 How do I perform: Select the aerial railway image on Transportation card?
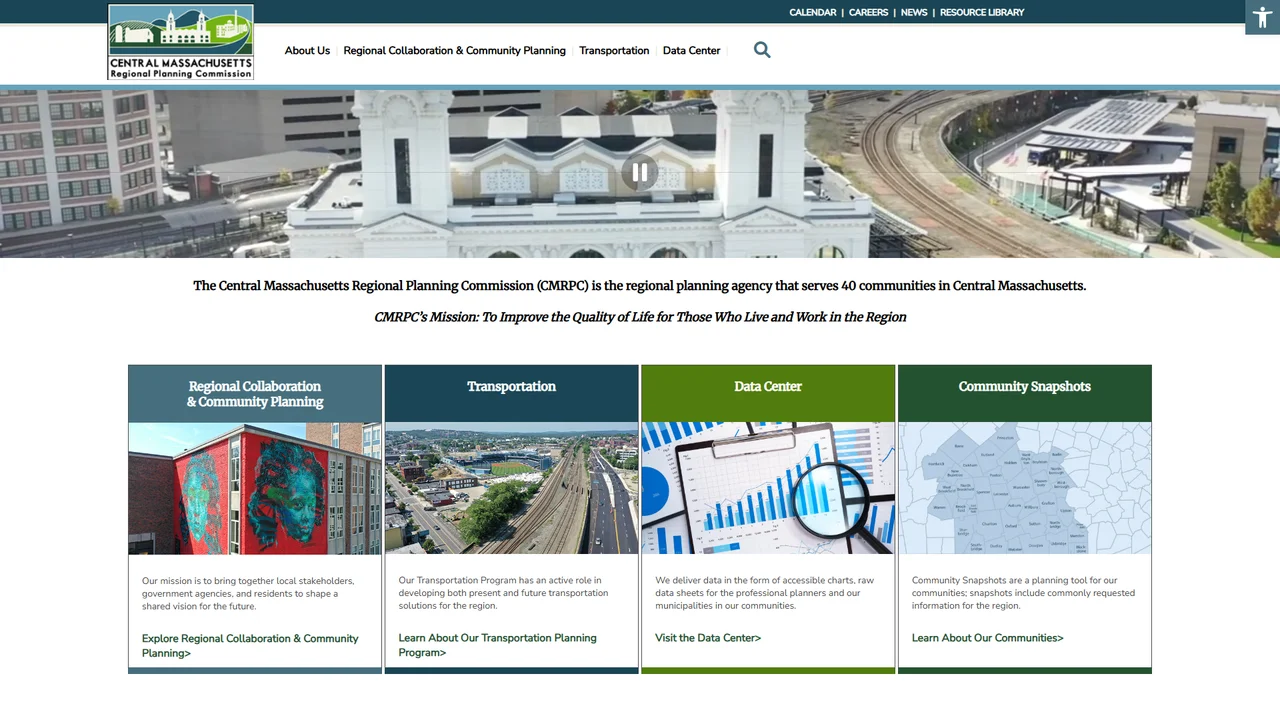[x=511, y=488]
